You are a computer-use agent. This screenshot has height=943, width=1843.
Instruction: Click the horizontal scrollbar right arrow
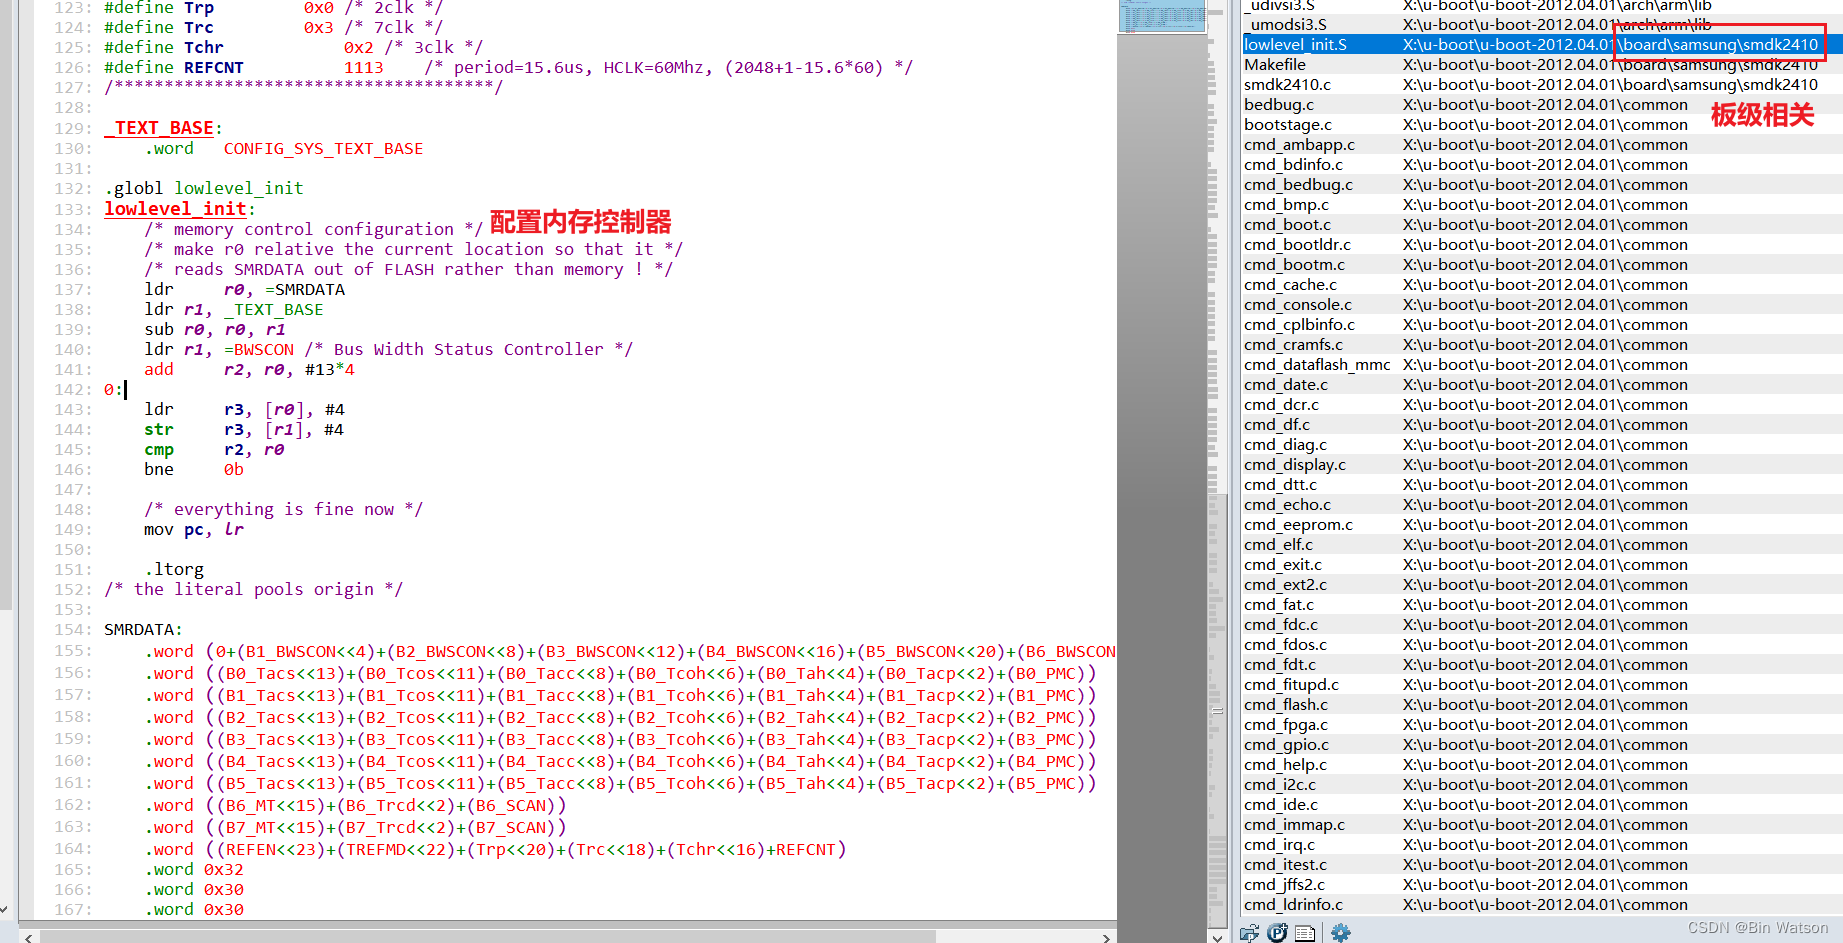pos(1105,937)
